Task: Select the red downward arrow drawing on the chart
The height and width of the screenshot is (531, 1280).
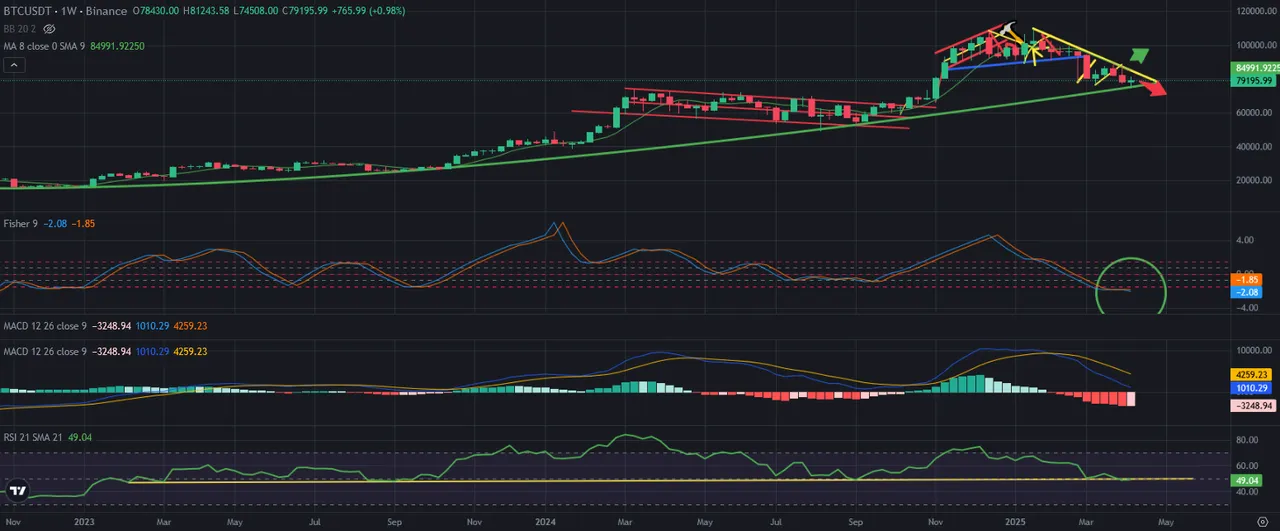Action: pos(1152,89)
